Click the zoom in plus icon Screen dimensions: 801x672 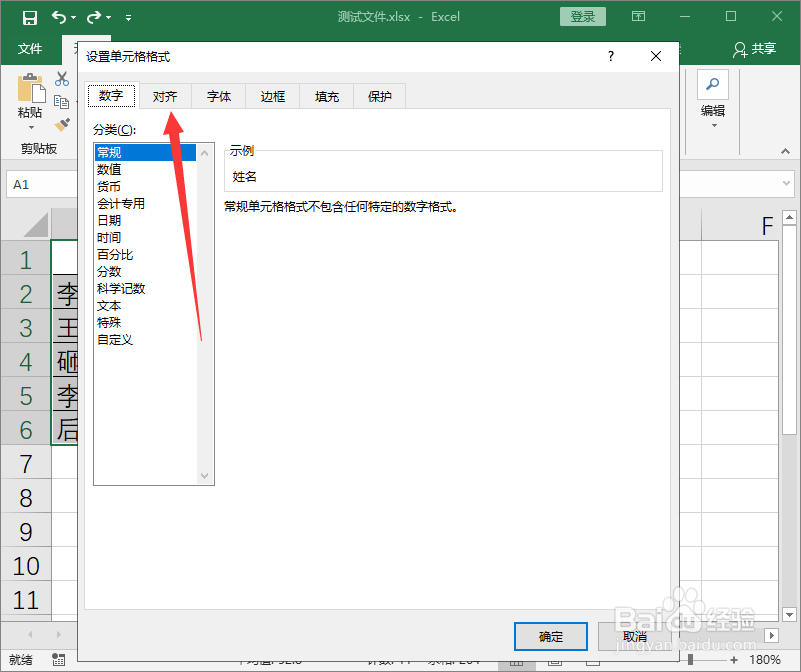click(734, 660)
